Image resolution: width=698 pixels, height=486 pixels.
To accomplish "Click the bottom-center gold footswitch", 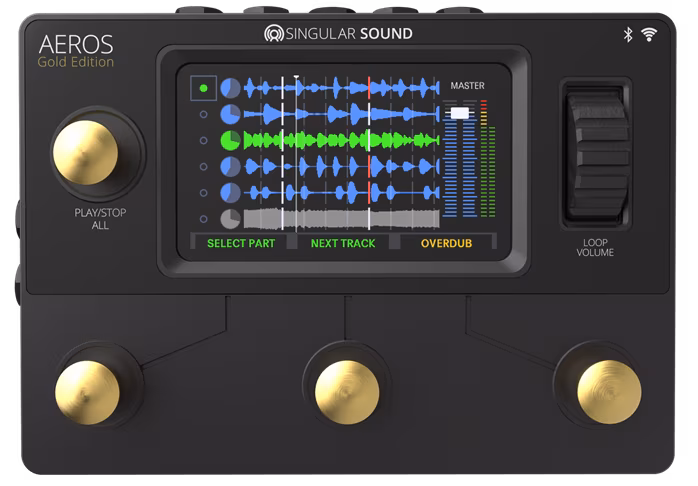I will 347,392.
